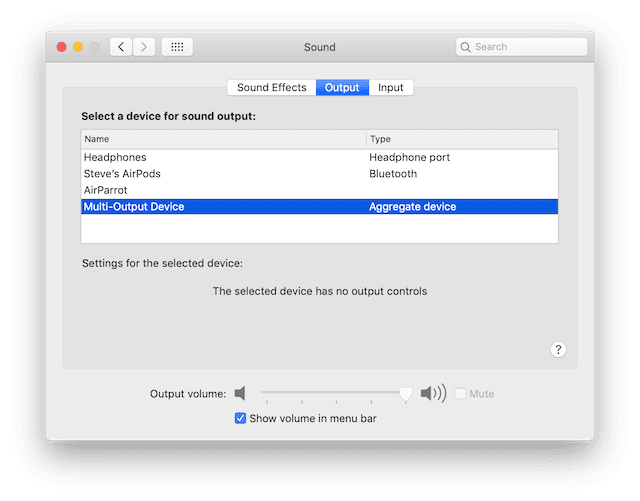Image resolution: width=640 pixels, height=501 pixels.
Task: Click the Output volume slider knob
Action: 405,394
